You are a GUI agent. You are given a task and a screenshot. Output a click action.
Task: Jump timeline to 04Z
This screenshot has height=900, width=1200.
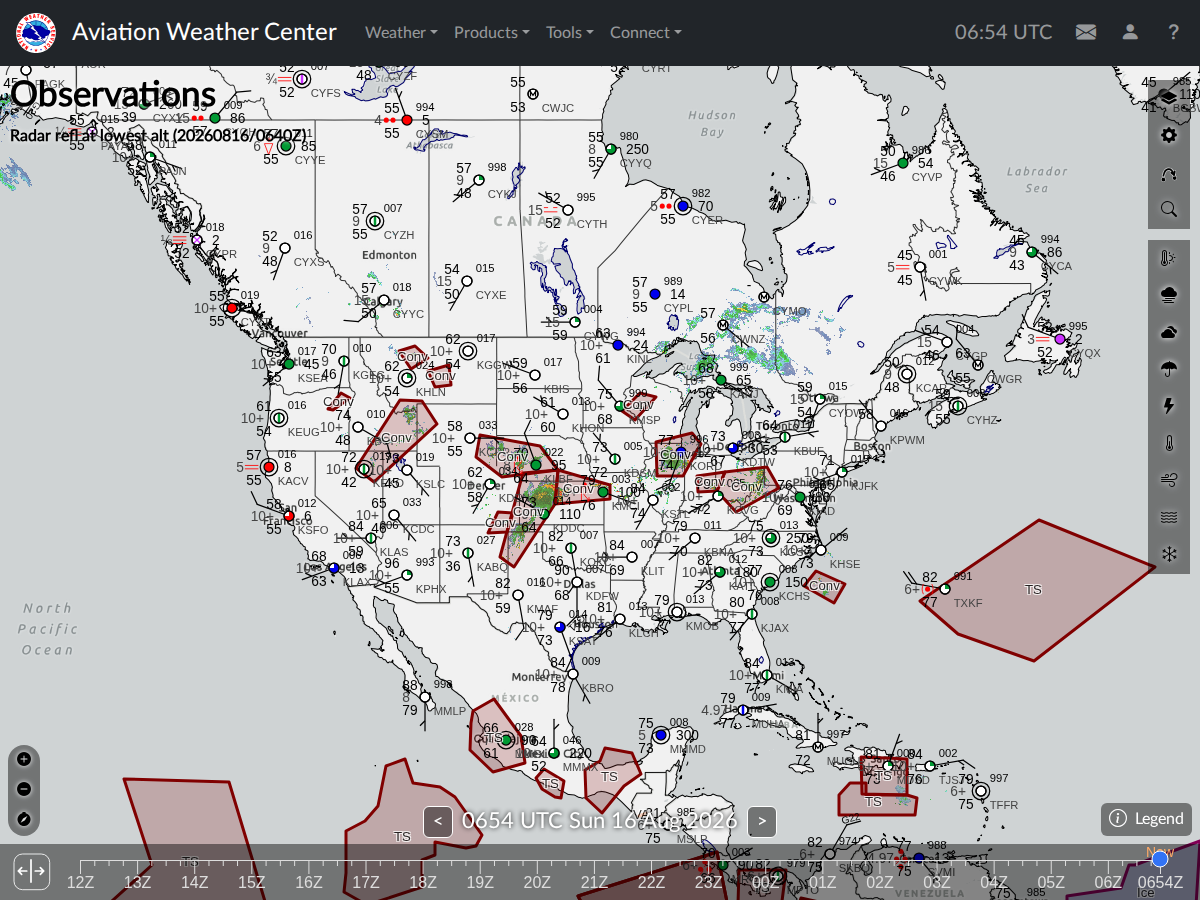[994, 881]
